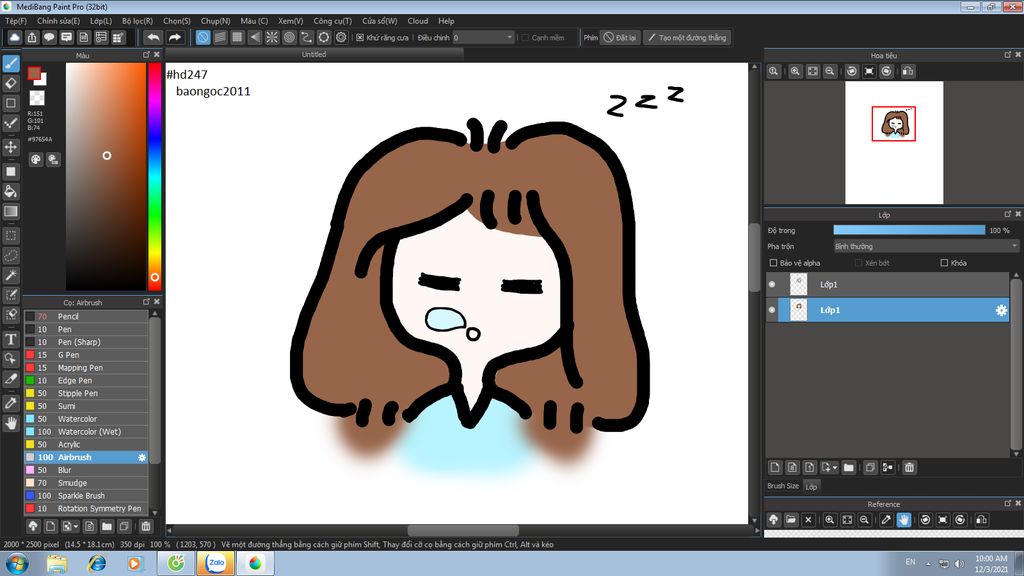Select the Text tool
The image size is (1024, 576).
pyautogui.click(x=11, y=339)
